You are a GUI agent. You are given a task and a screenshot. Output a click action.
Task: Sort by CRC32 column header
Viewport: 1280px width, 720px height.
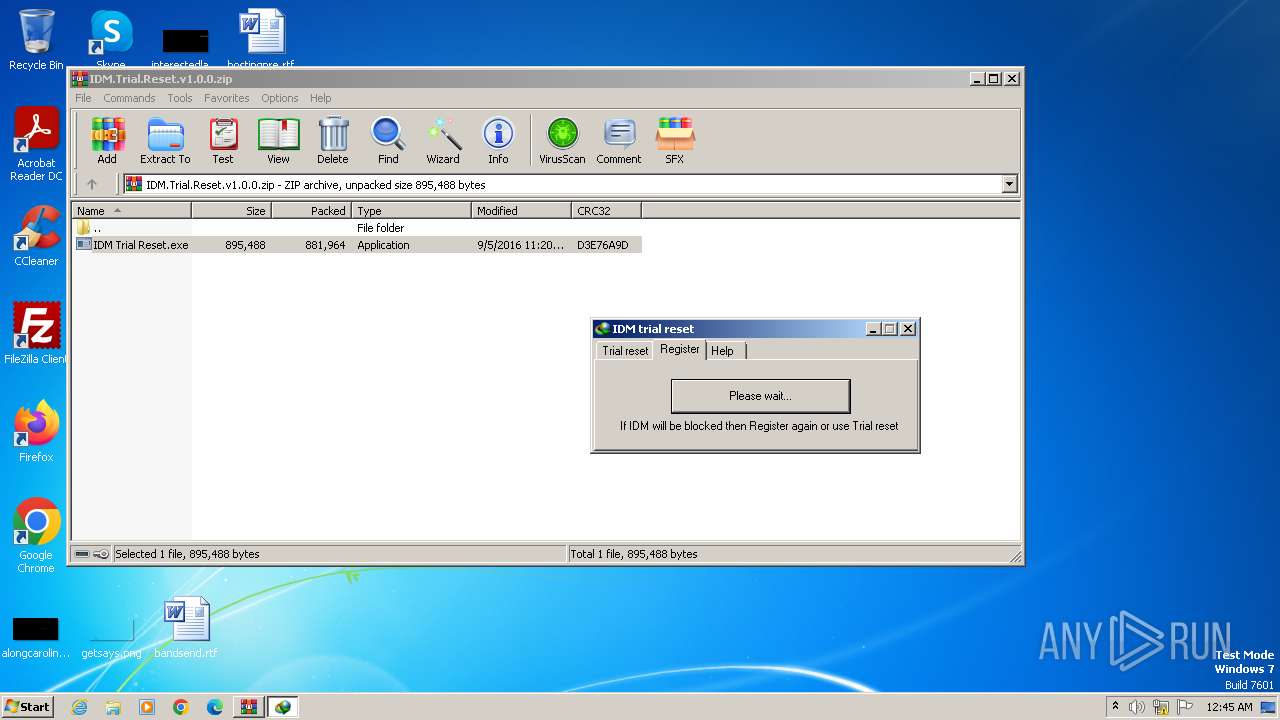point(606,211)
